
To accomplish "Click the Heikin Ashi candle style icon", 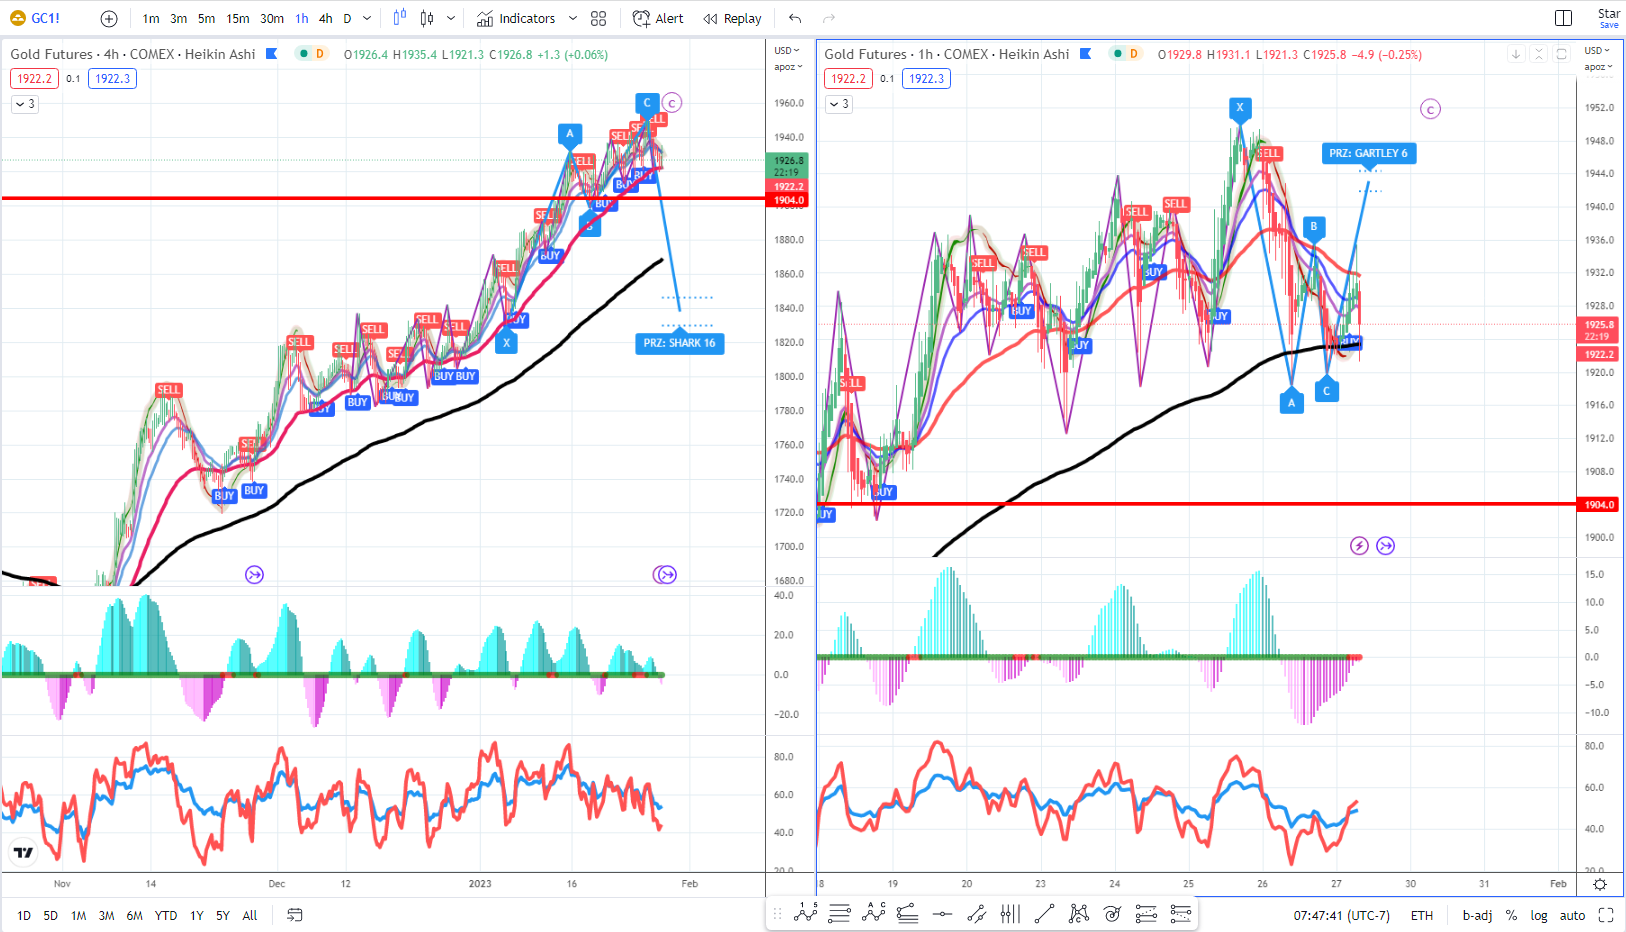I will pyautogui.click(x=427, y=18).
